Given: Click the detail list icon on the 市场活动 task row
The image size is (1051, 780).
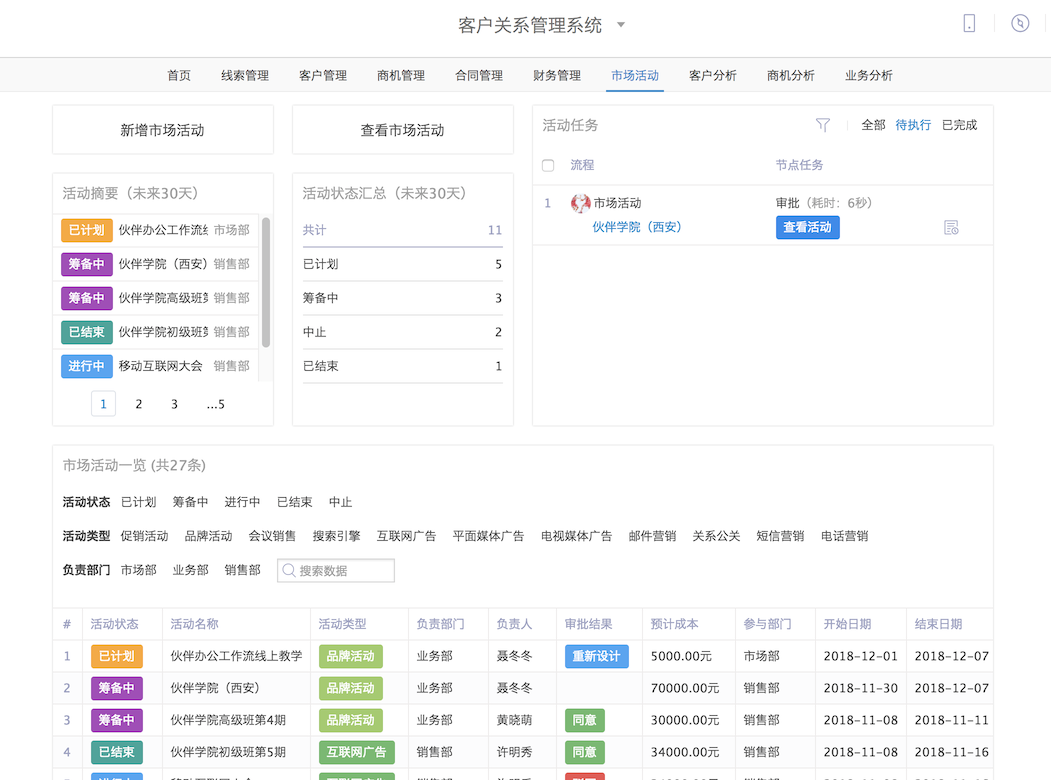Looking at the screenshot, I should (x=951, y=227).
